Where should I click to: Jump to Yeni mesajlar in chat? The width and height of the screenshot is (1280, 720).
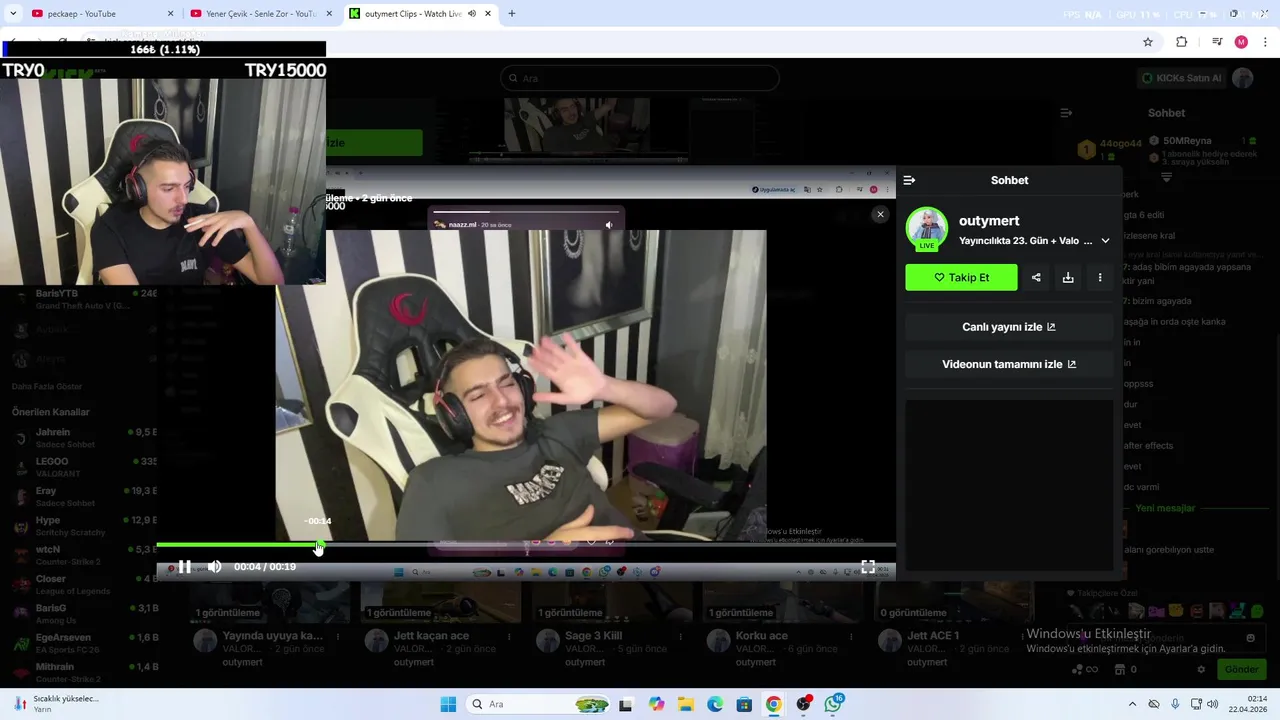click(x=1165, y=508)
